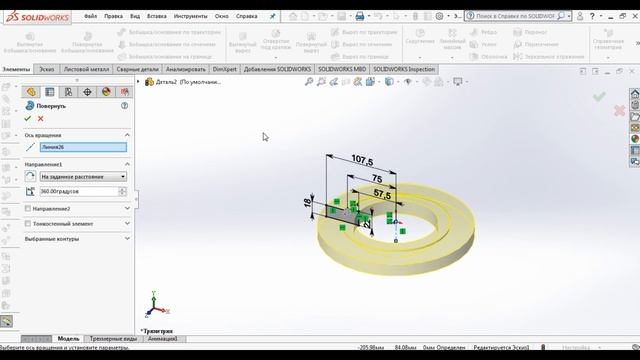Open the Анимация1 bottom tab
Image resolution: width=640 pixels, height=360 pixels.
click(162, 339)
